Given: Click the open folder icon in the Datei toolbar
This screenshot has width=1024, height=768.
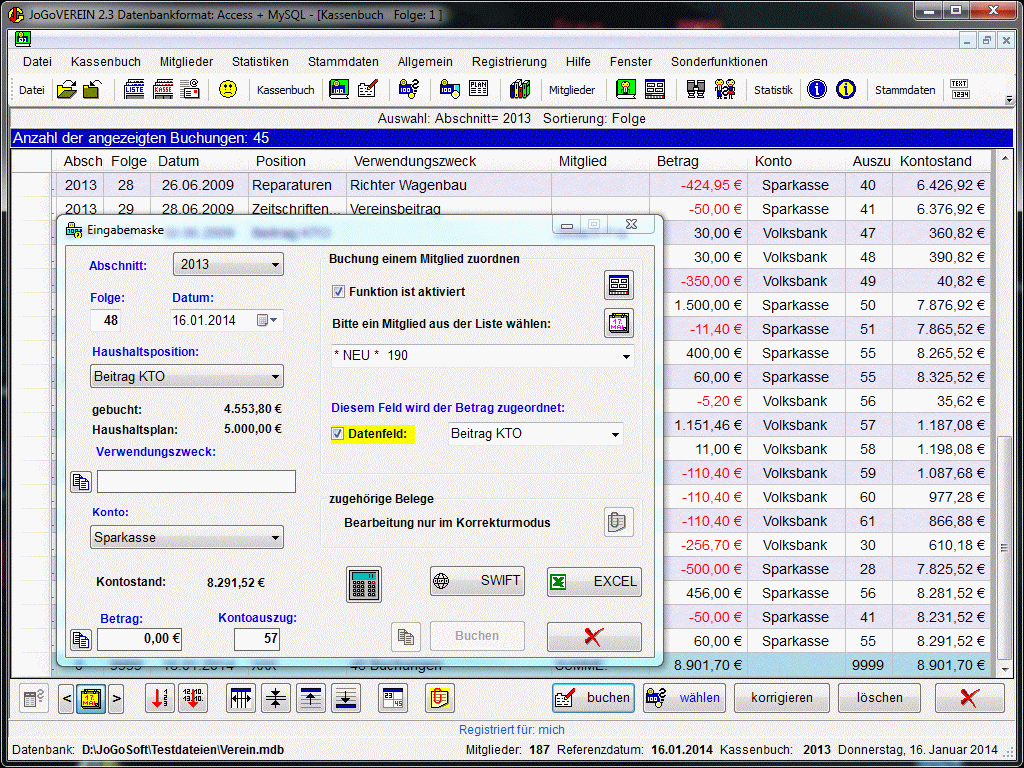Looking at the screenshot, I should (x=67, y=89).
